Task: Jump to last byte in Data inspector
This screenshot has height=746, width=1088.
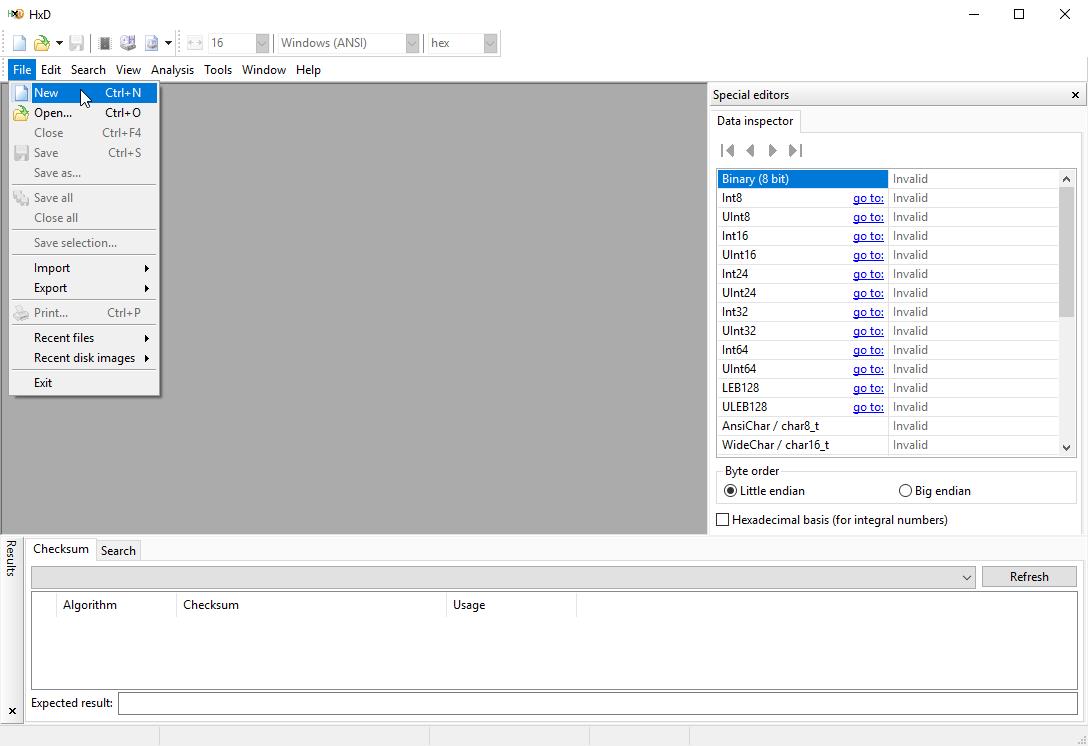Action: point(795,150)
